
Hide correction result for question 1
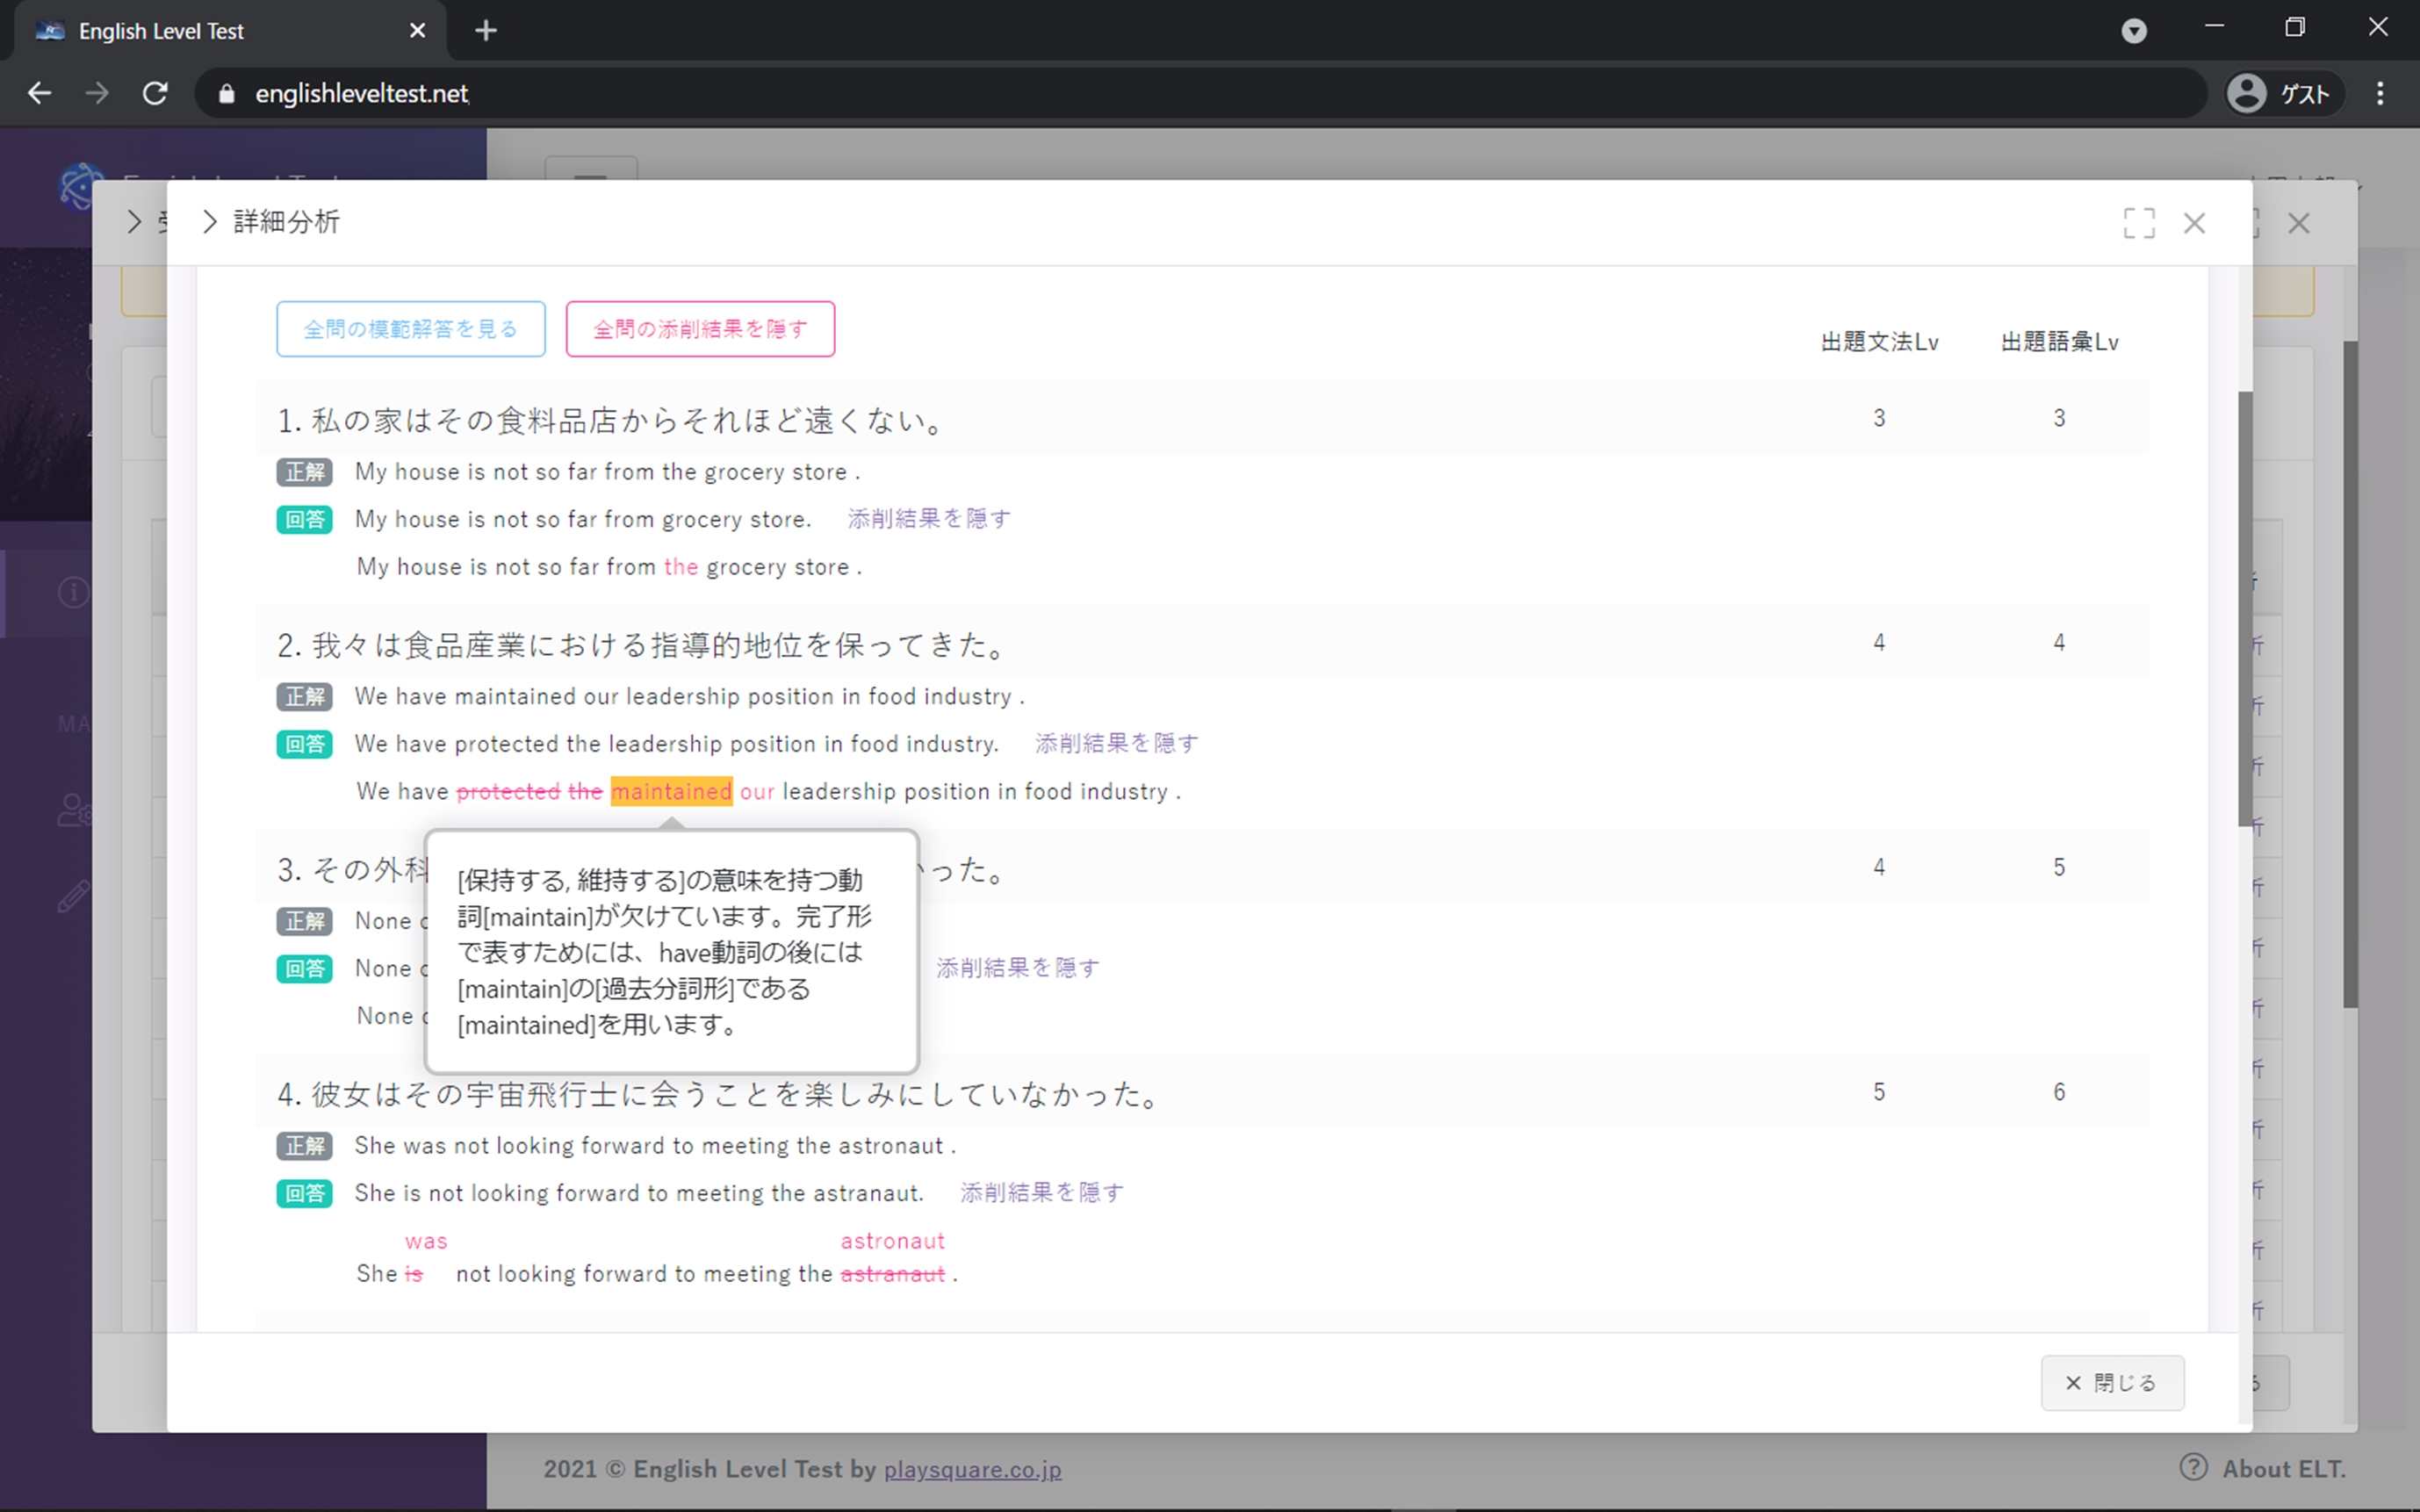(929, 518)
